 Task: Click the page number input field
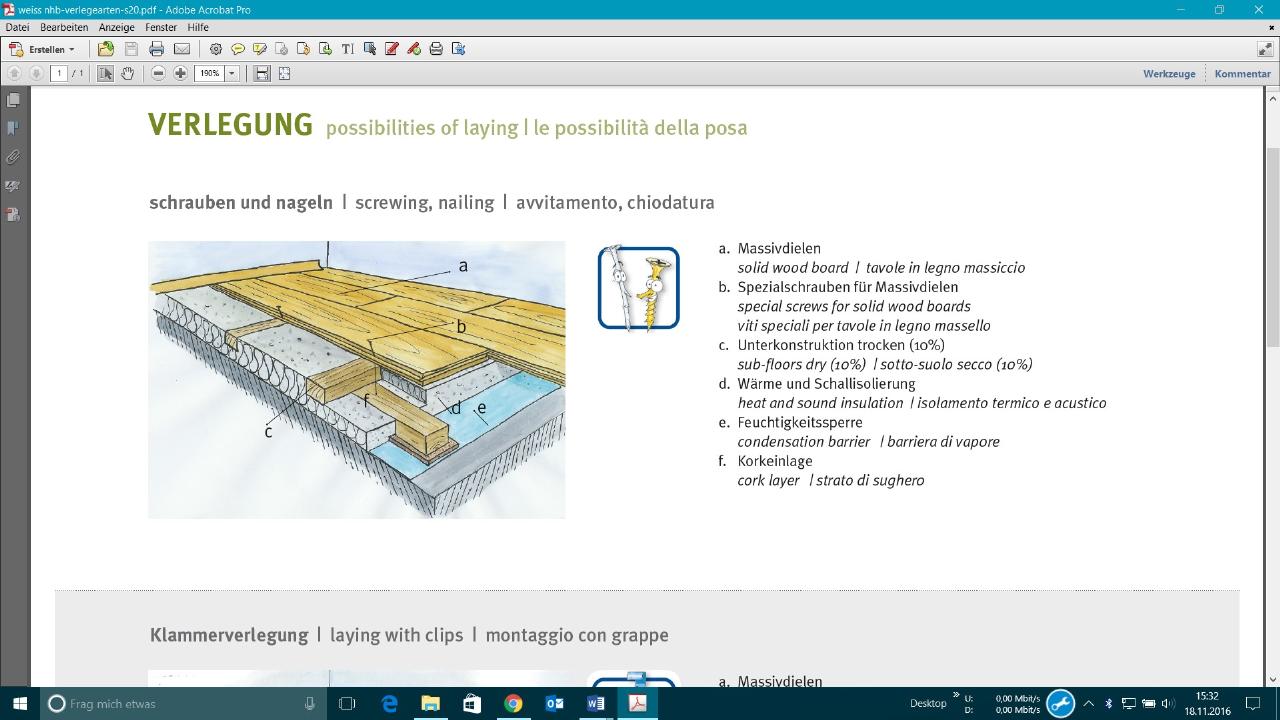pyautogui.click(x=59, y=73)
